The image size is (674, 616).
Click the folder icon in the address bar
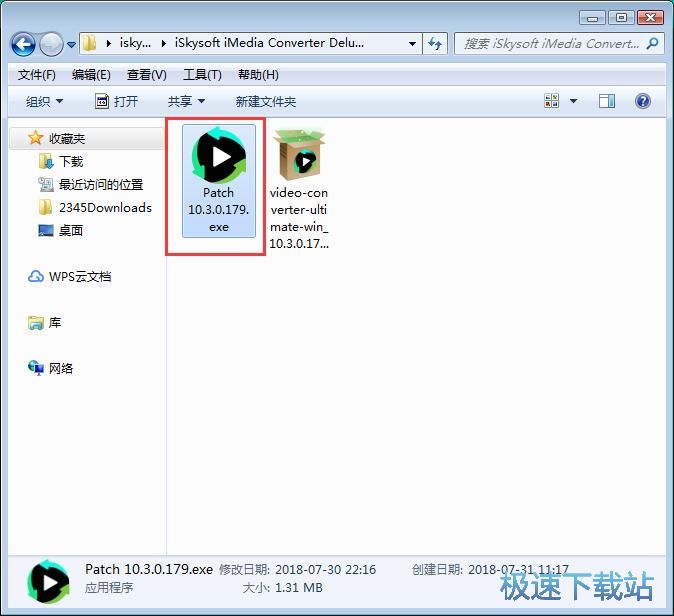pyautogui.click(x=89, y=43)
